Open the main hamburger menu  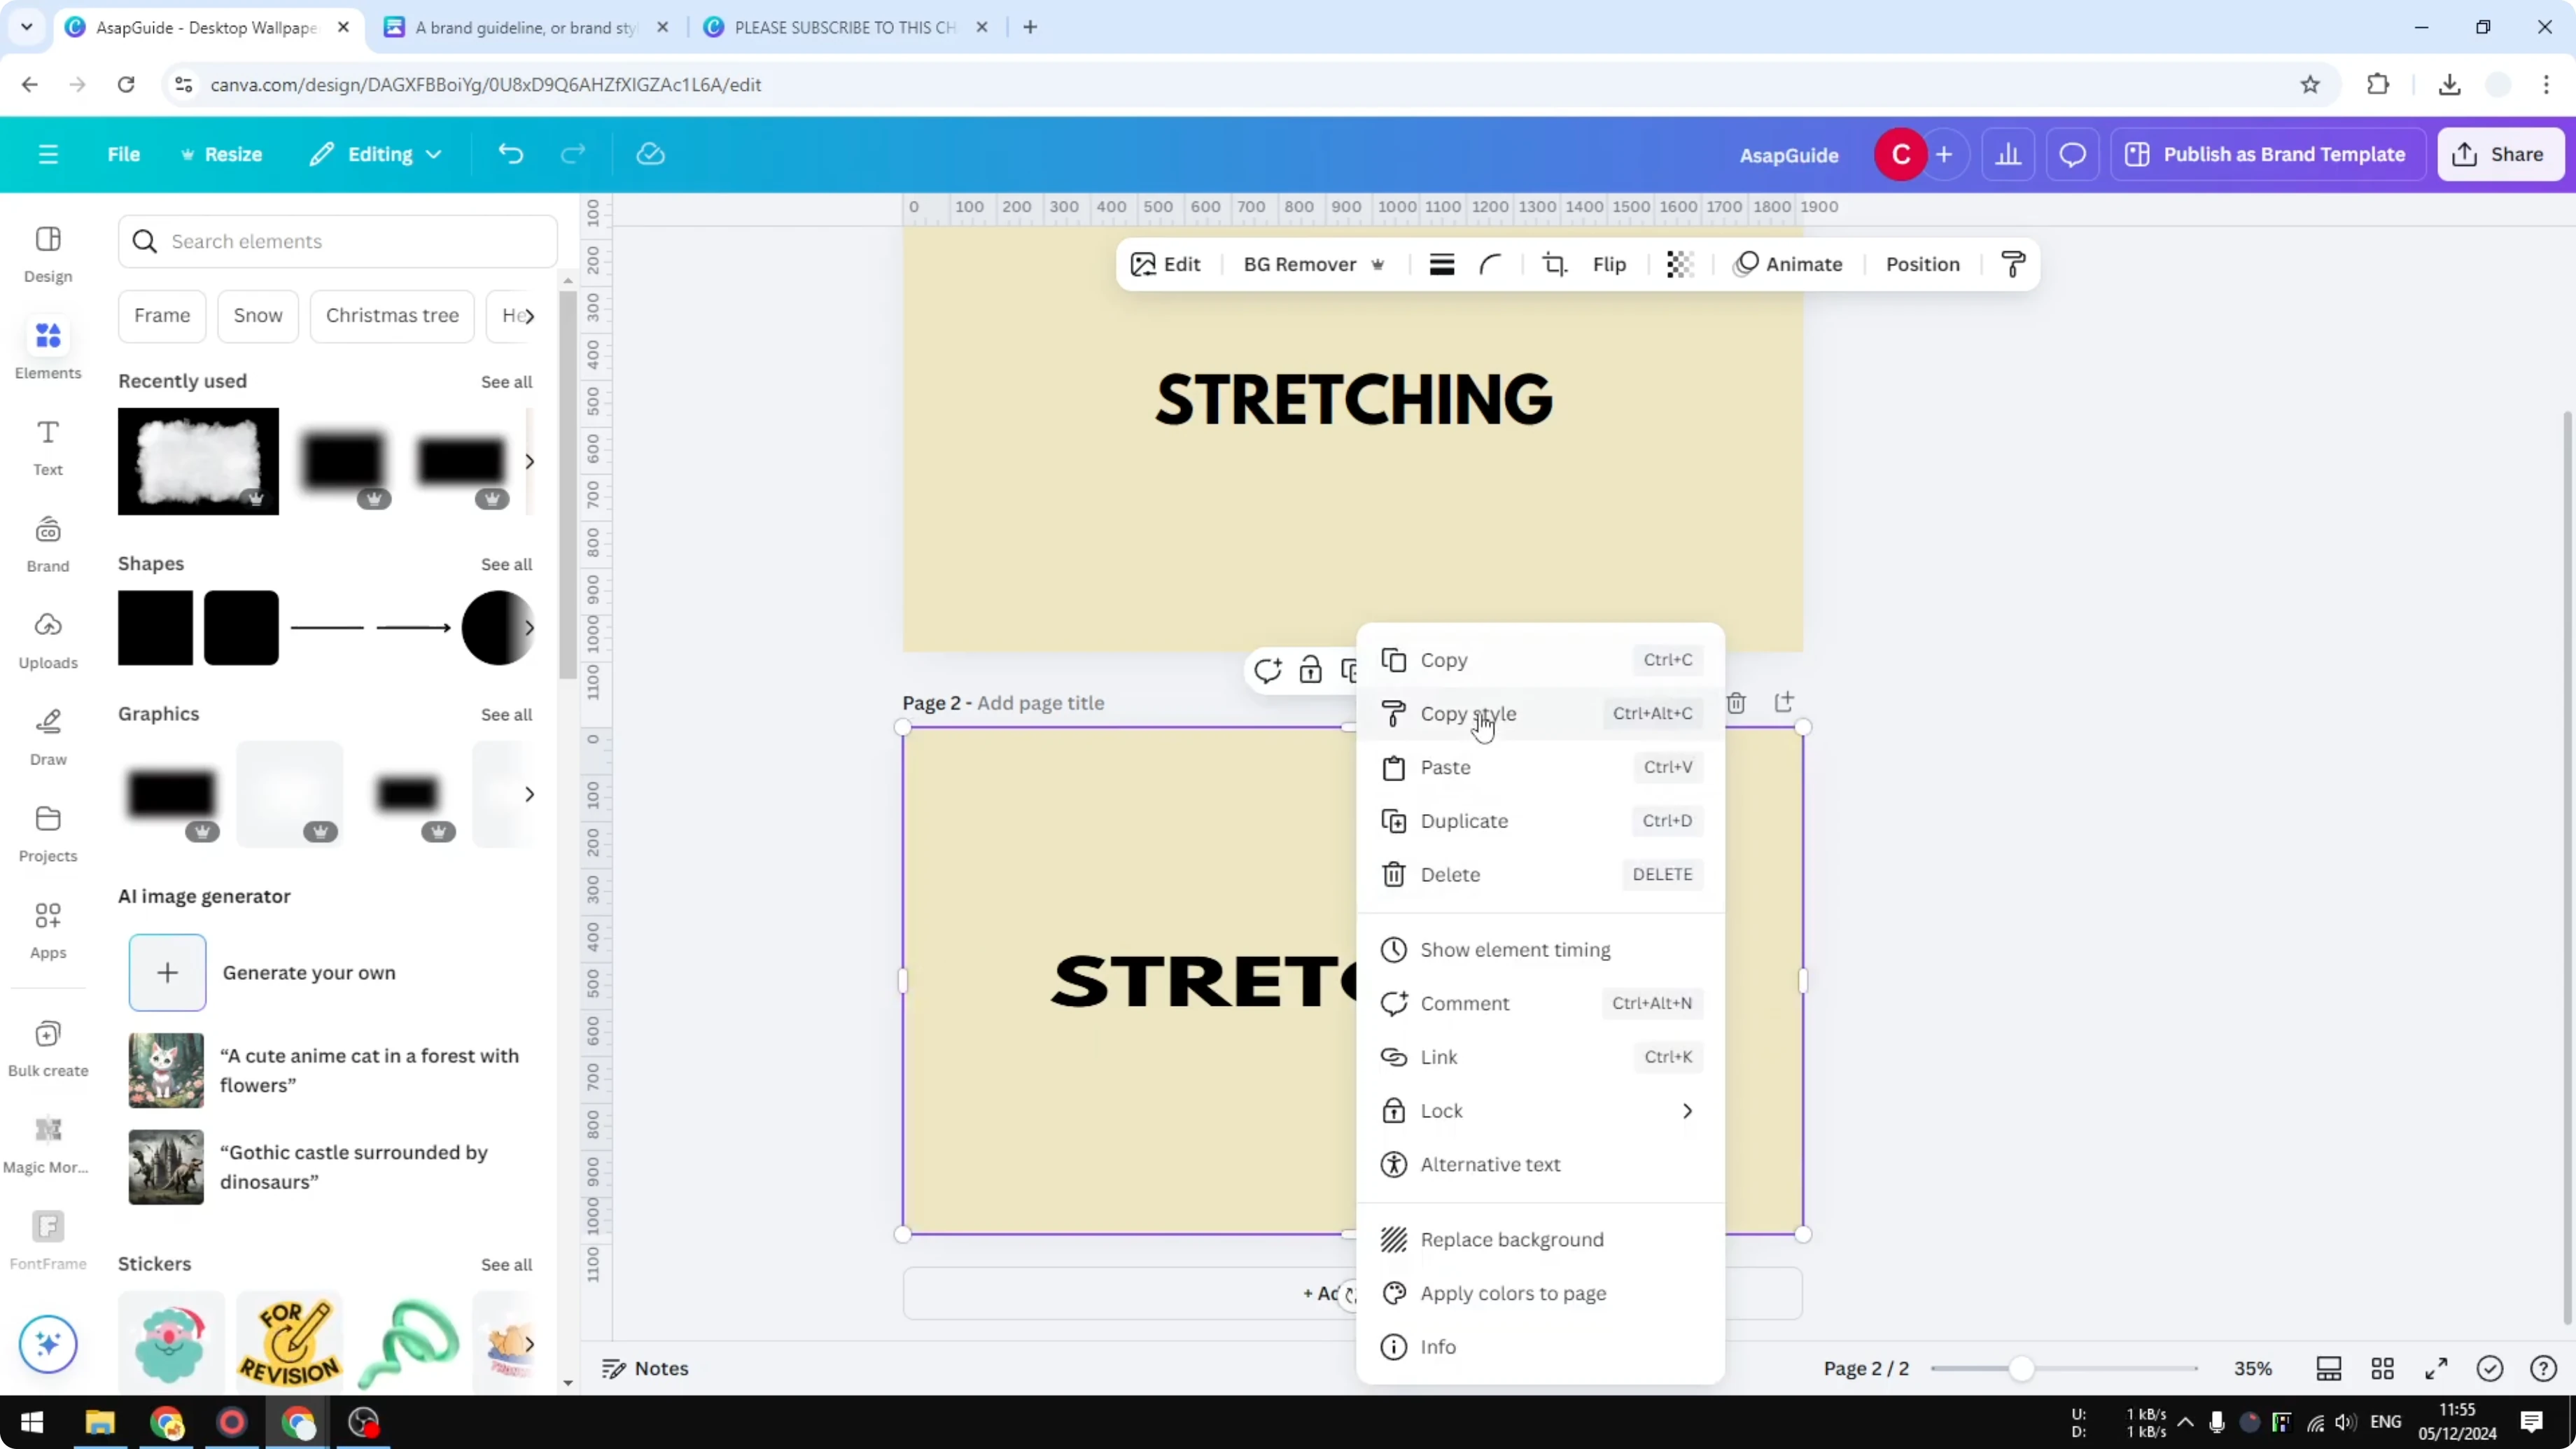click(48, 154)
